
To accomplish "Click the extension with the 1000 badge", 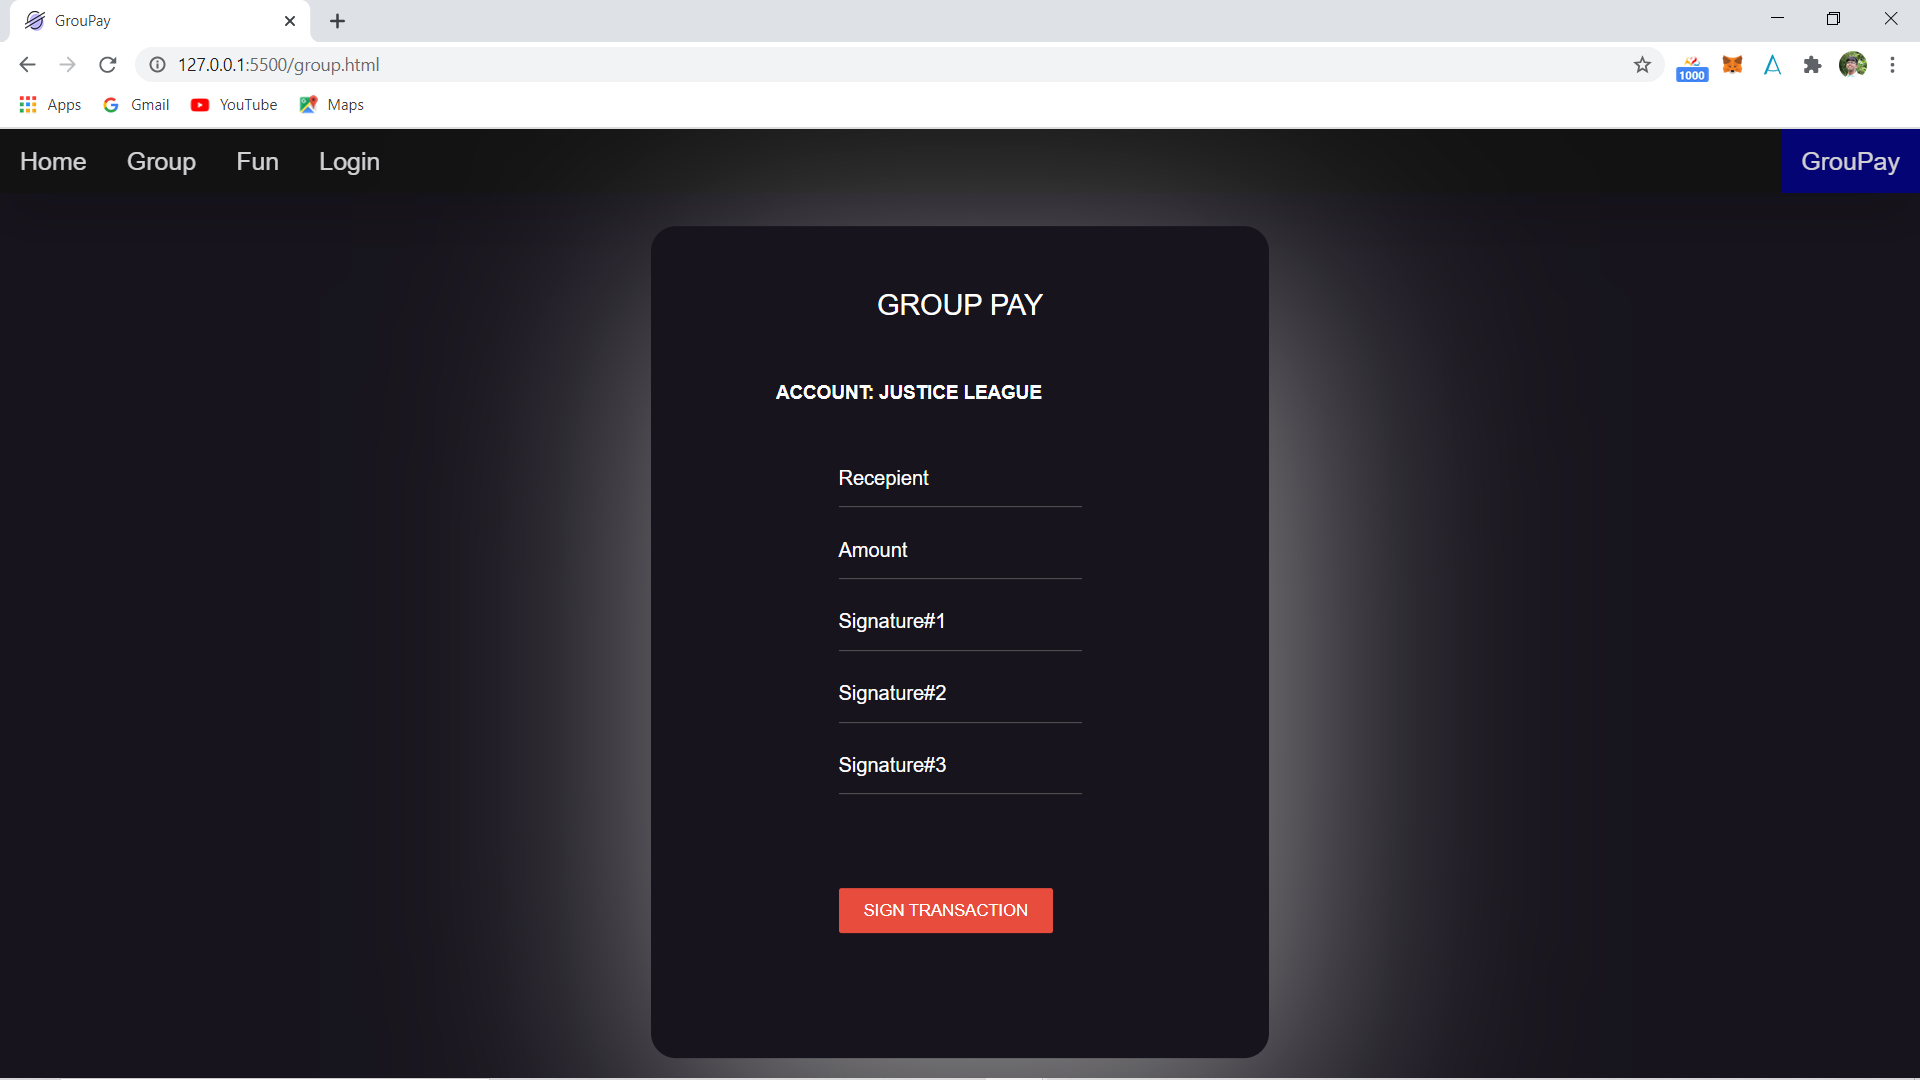I will (1692, 68).
